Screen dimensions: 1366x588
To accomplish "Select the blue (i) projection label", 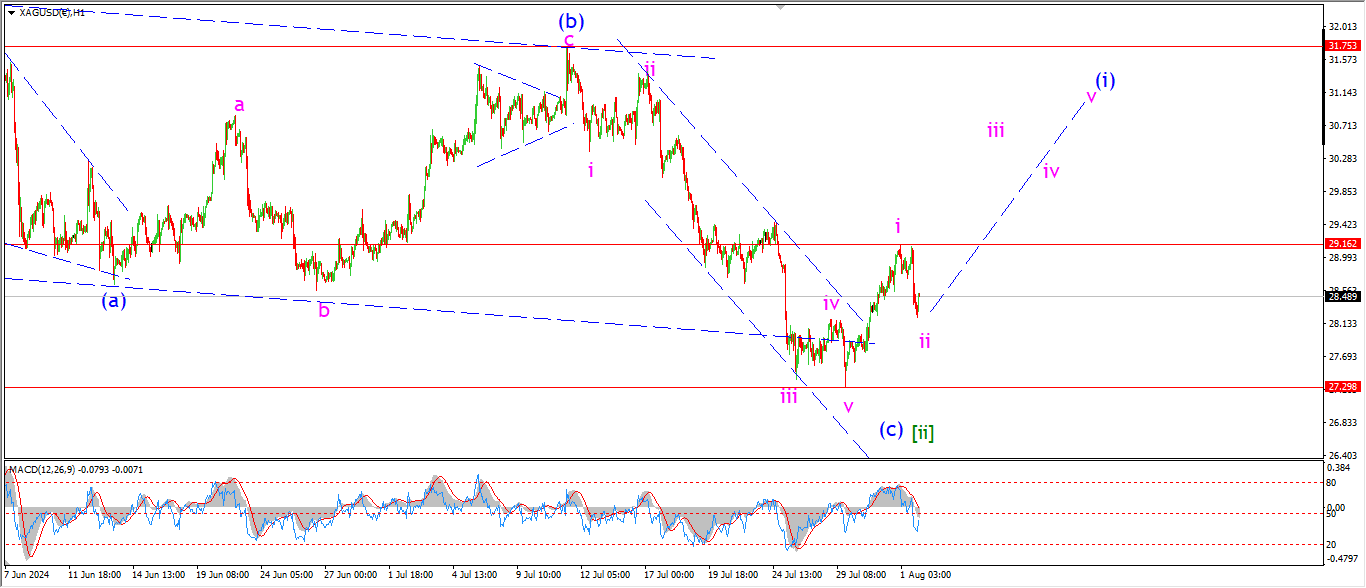I will click(1104, 79).
